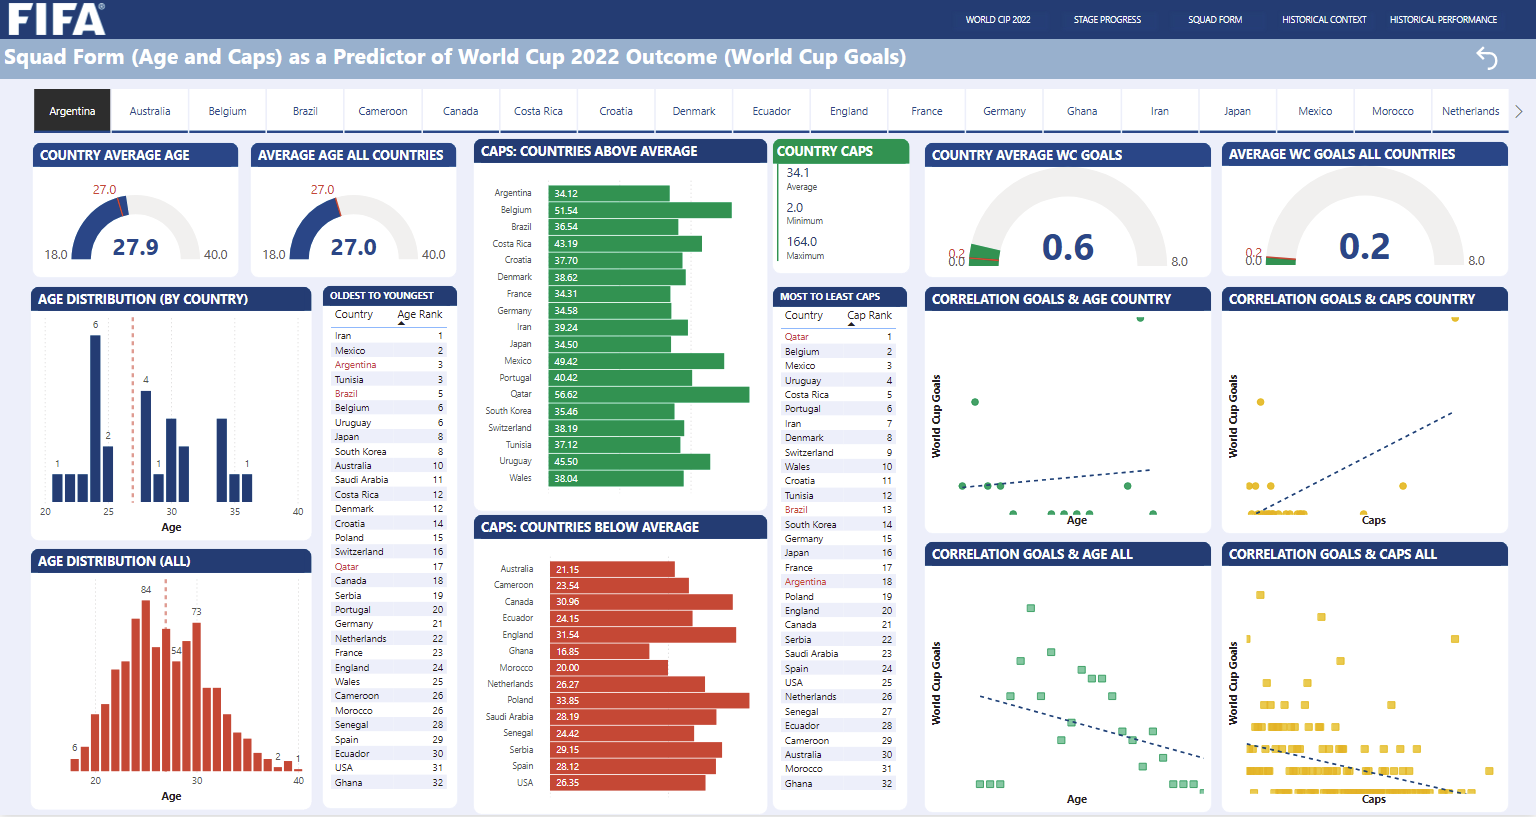This screenshot has width=1536, height=817.
Task: Click the Country Average WC Goals gauge 0.6
Action: (1068, 247)
